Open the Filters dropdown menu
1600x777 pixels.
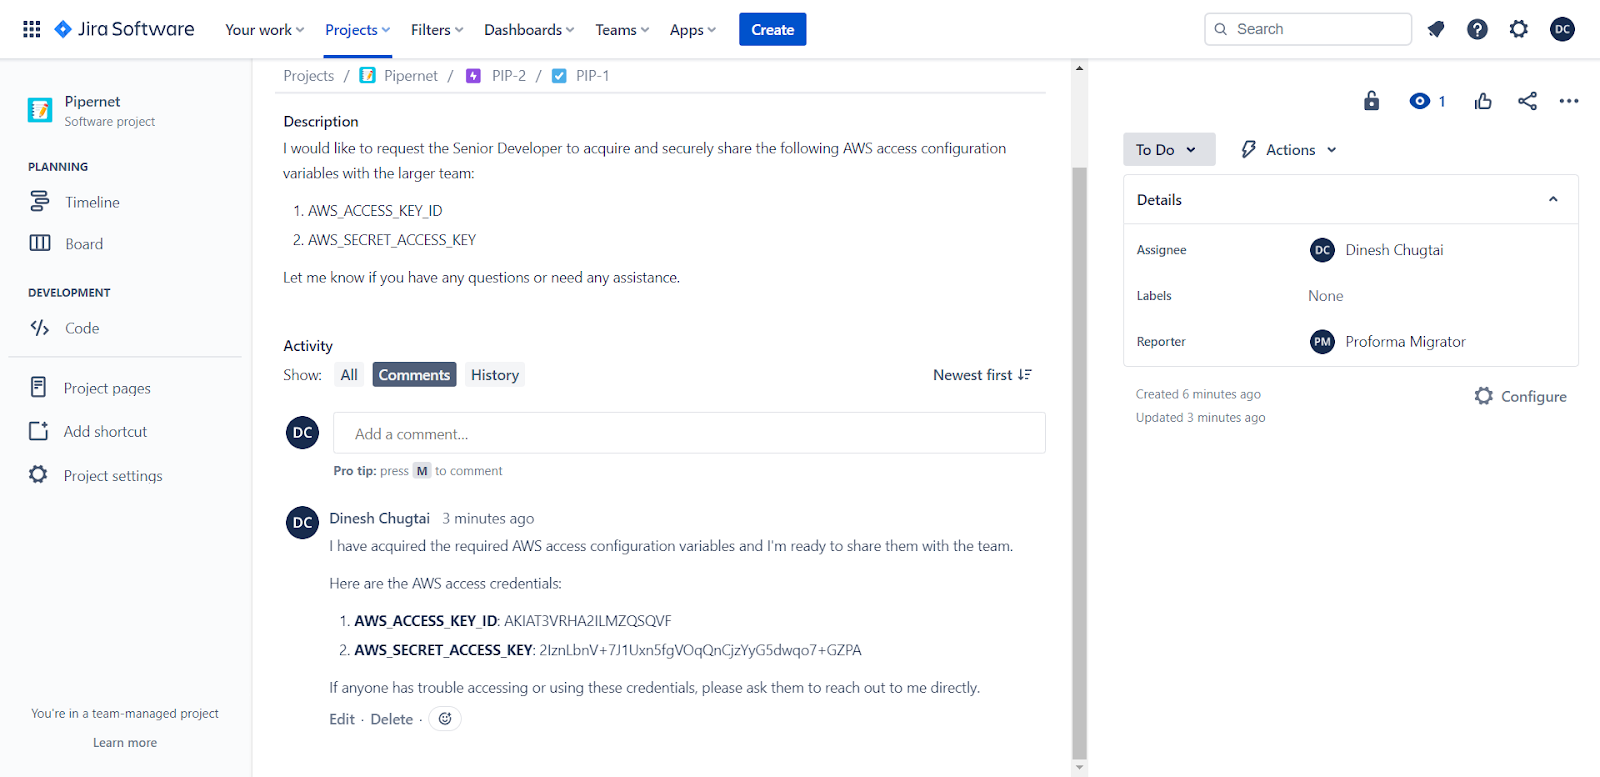click(x=437, y=30)
